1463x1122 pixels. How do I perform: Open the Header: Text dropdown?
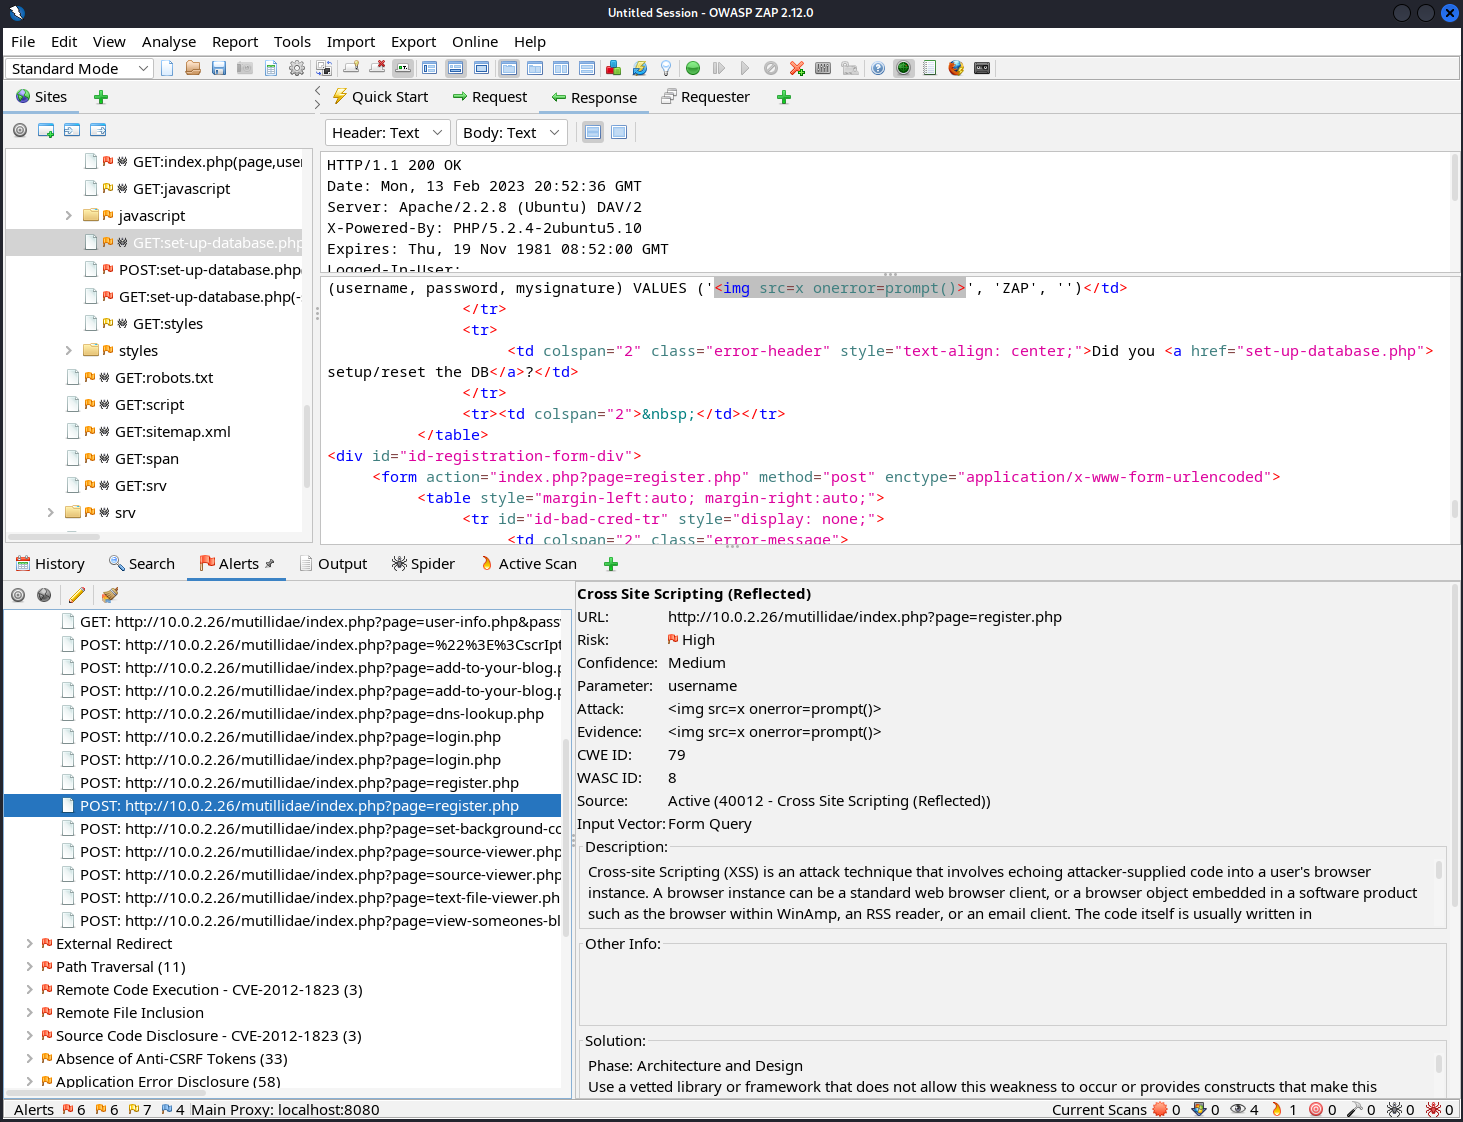pos(387,132)
